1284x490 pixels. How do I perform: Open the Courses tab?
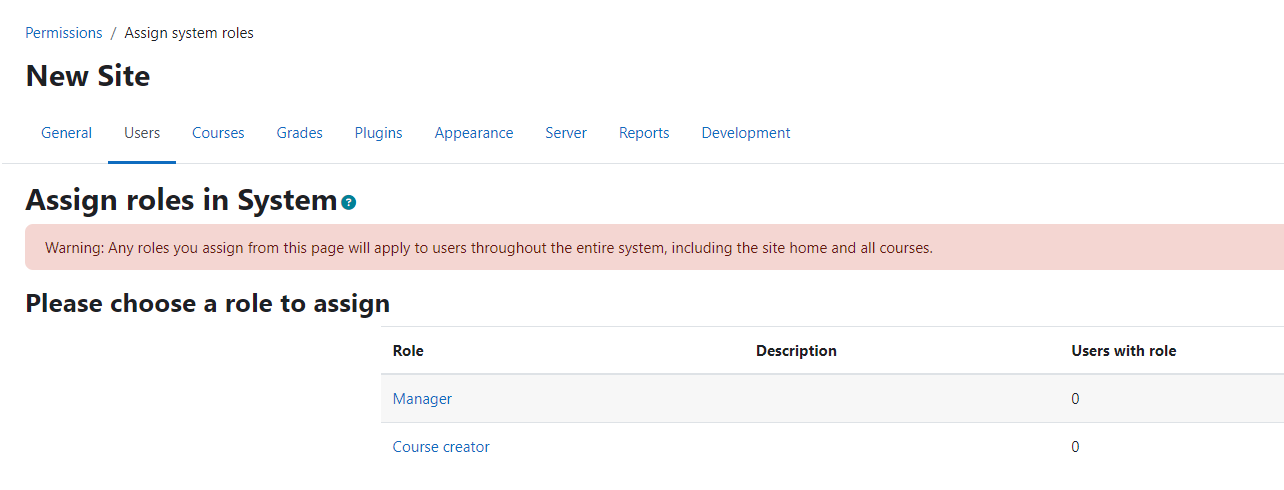218,133
